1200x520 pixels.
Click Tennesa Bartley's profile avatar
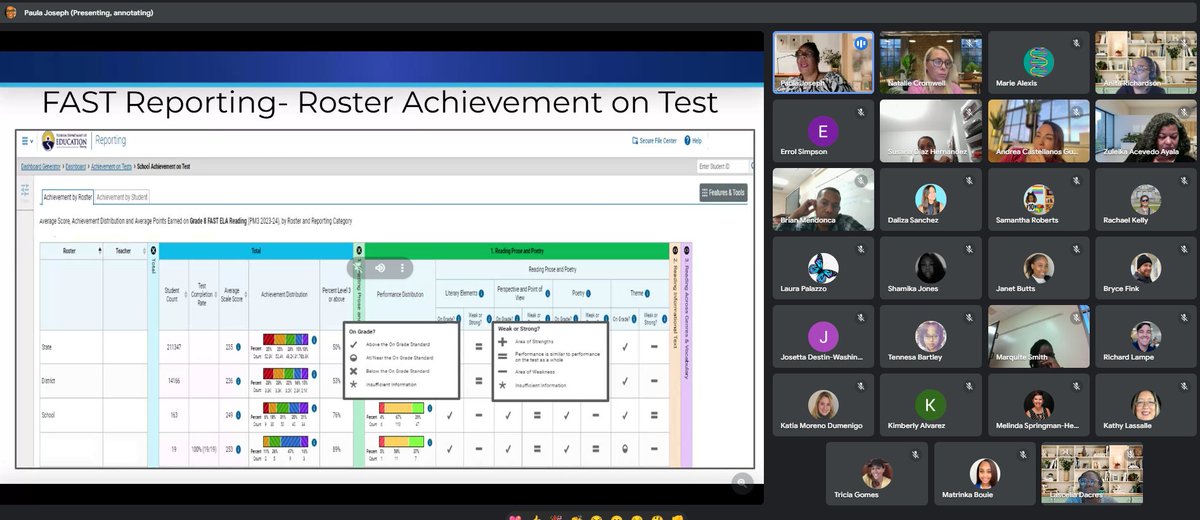[x=930, y=336]
